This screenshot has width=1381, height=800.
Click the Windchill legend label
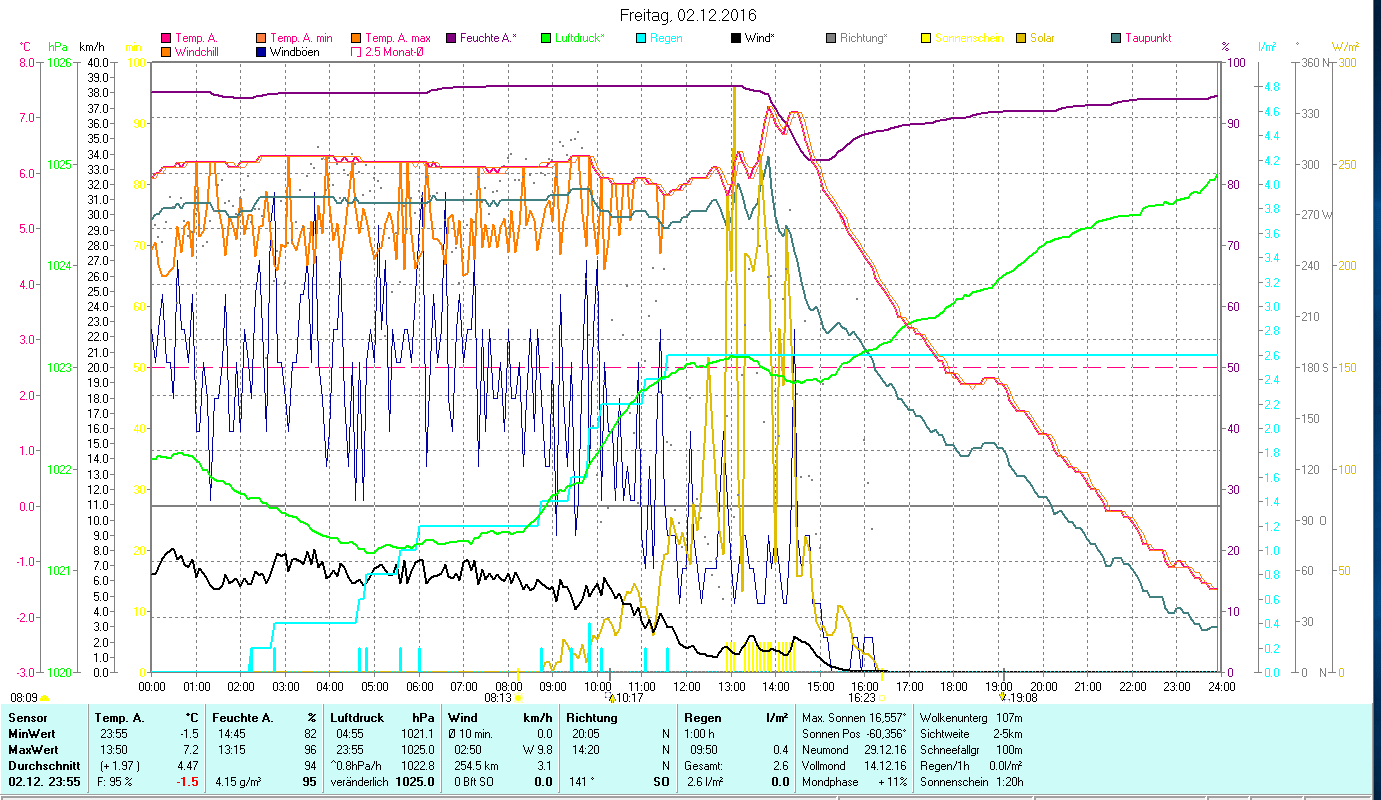pyautogui.click(x=198, y=51)
